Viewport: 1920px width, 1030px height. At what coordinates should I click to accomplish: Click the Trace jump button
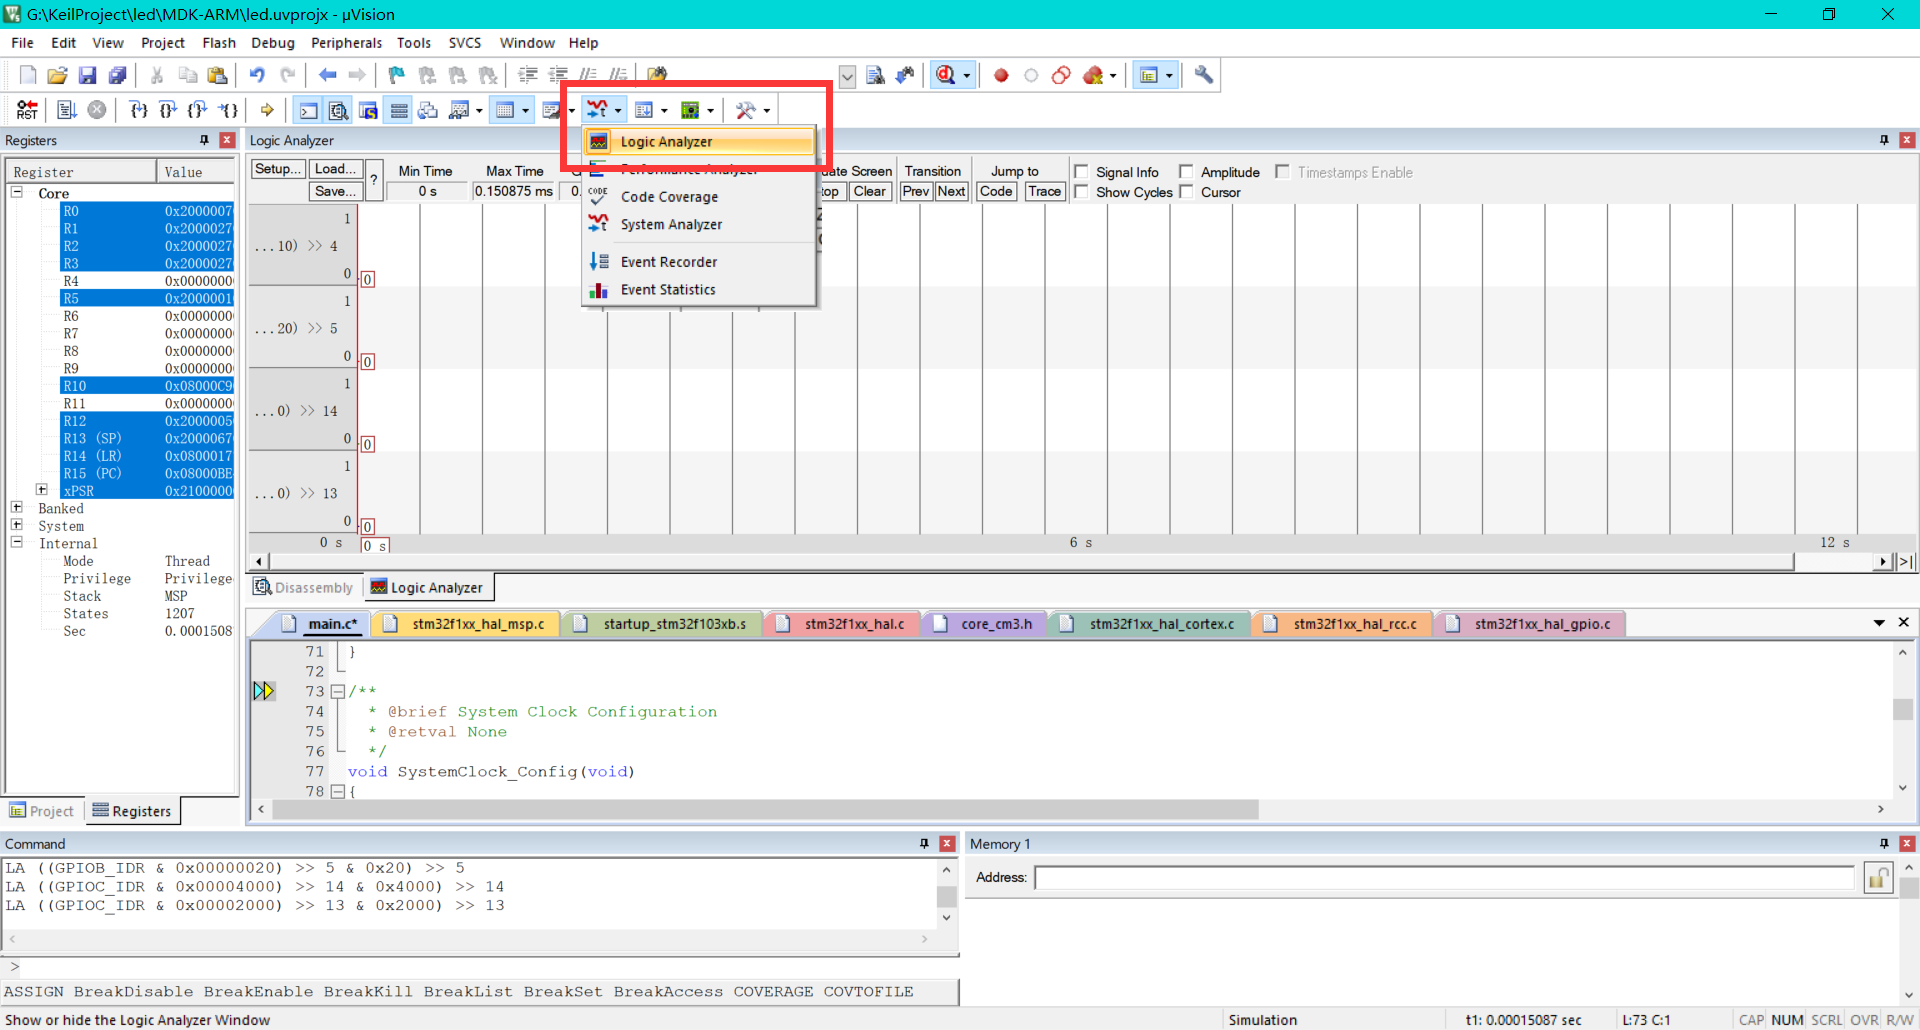(1044, 191)
